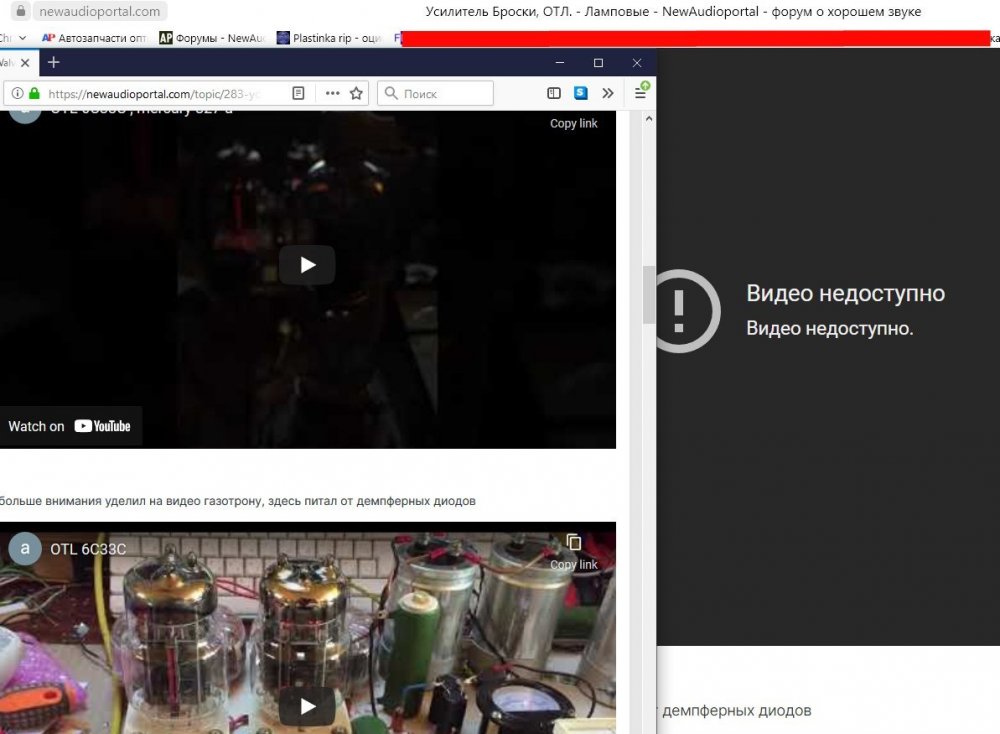This screenshot has width=1000, height=734.
Task: Click the newaudioportal.com URL address field
Action: click(160, 94)
